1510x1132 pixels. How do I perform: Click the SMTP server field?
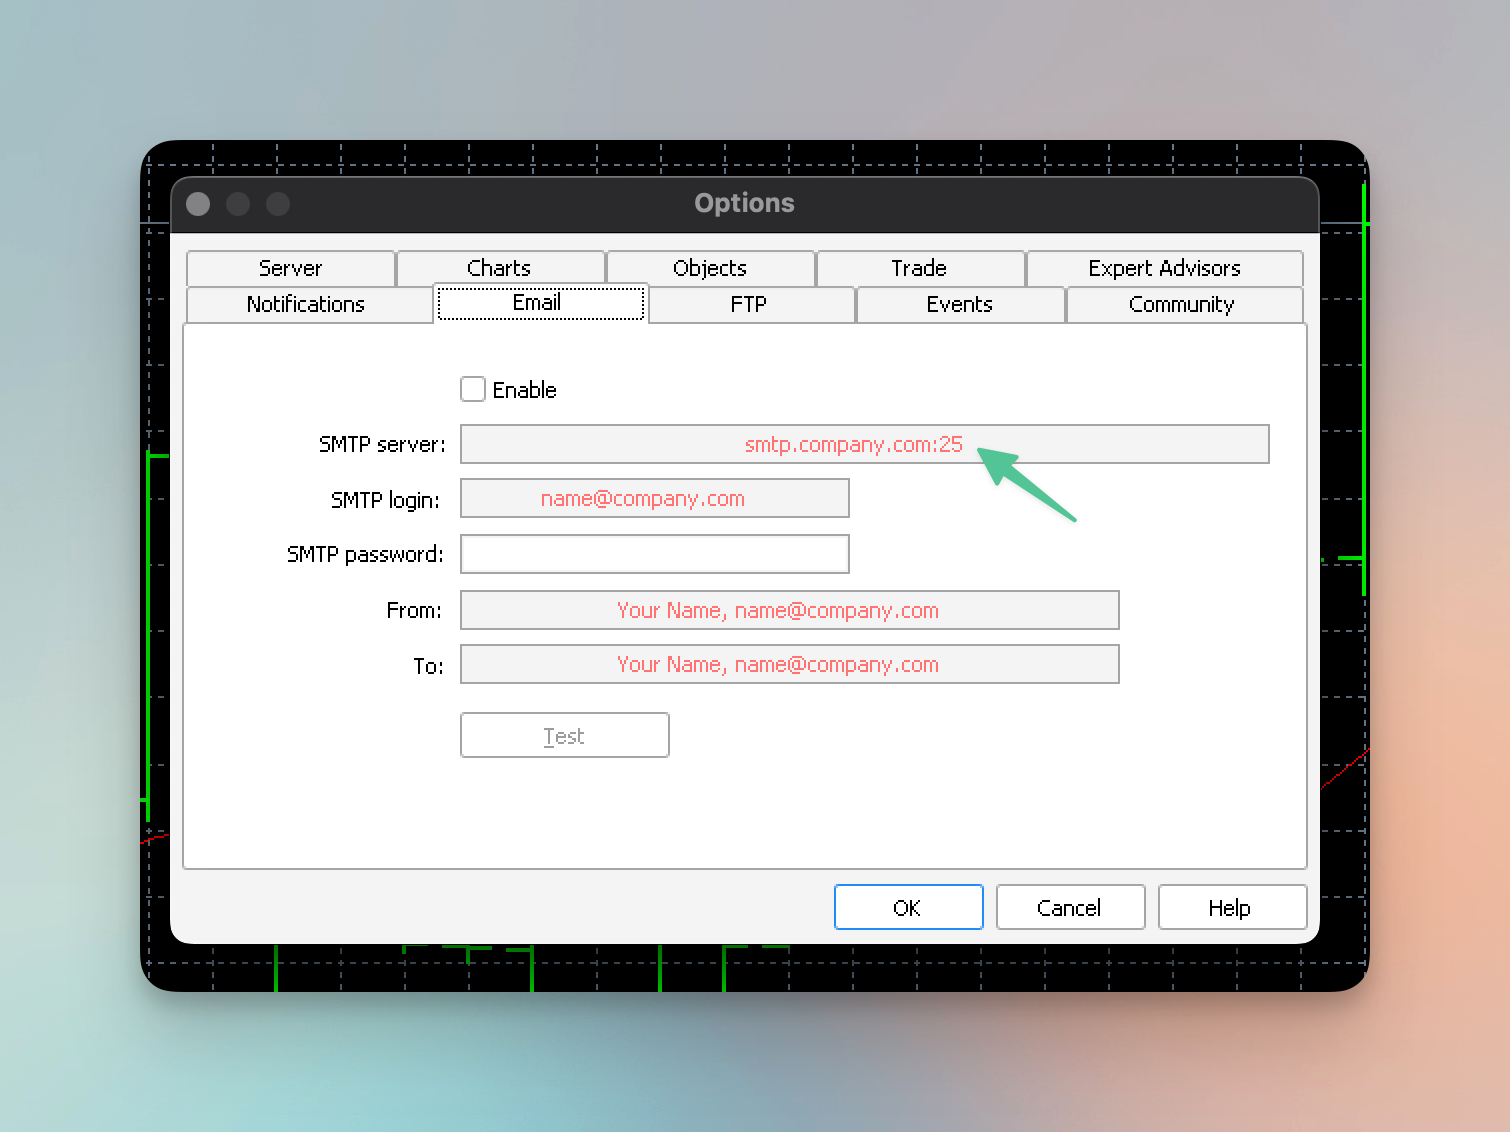pyautogui.click(x=864, y=444)
